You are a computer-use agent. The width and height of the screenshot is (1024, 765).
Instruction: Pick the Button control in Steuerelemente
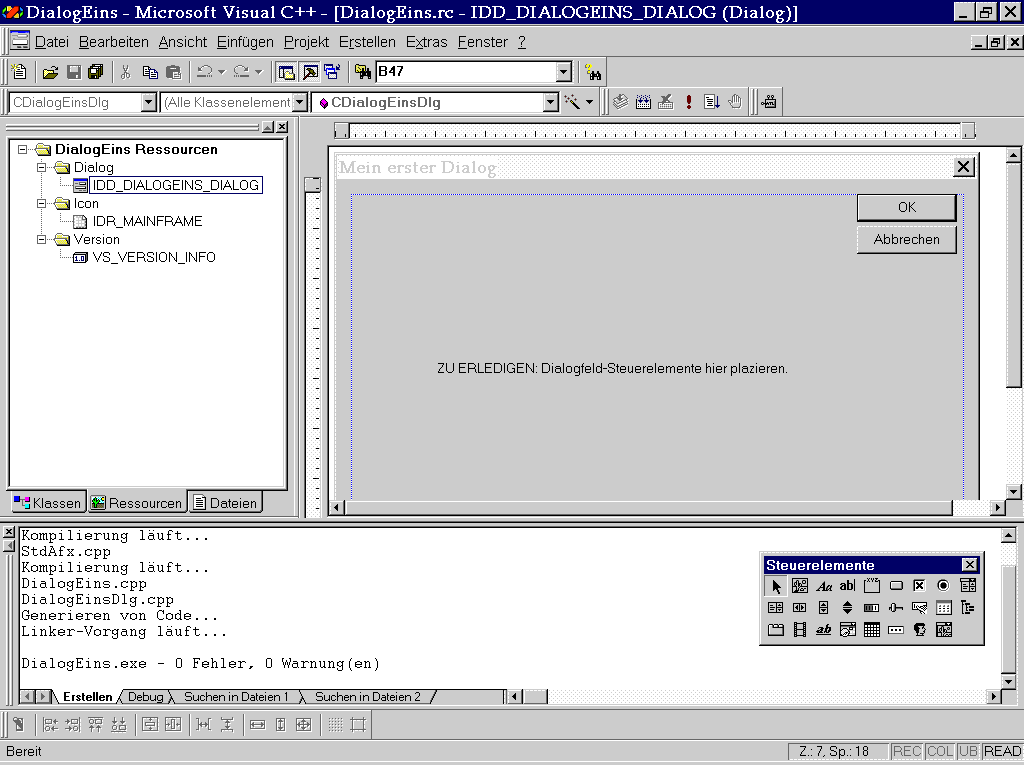[x=895, y=586]
